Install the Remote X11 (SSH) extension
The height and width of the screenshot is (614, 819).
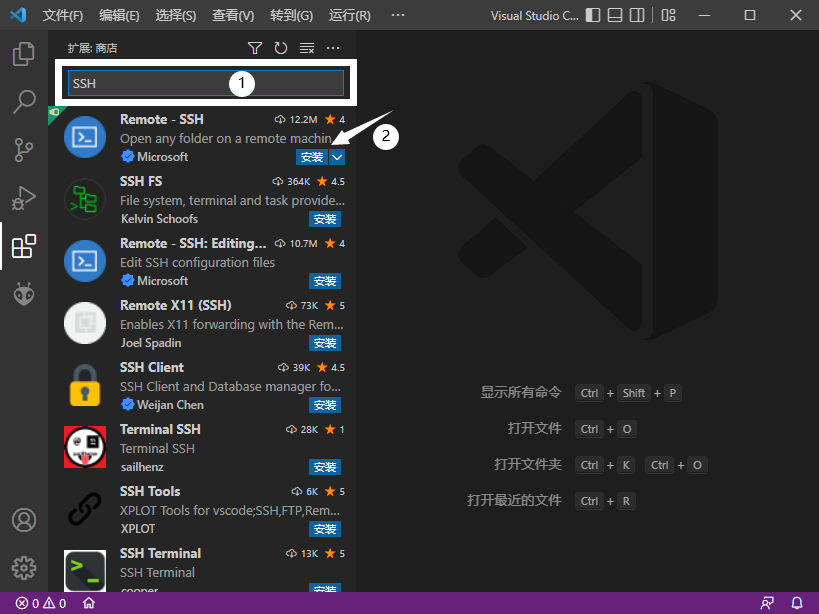325,343
